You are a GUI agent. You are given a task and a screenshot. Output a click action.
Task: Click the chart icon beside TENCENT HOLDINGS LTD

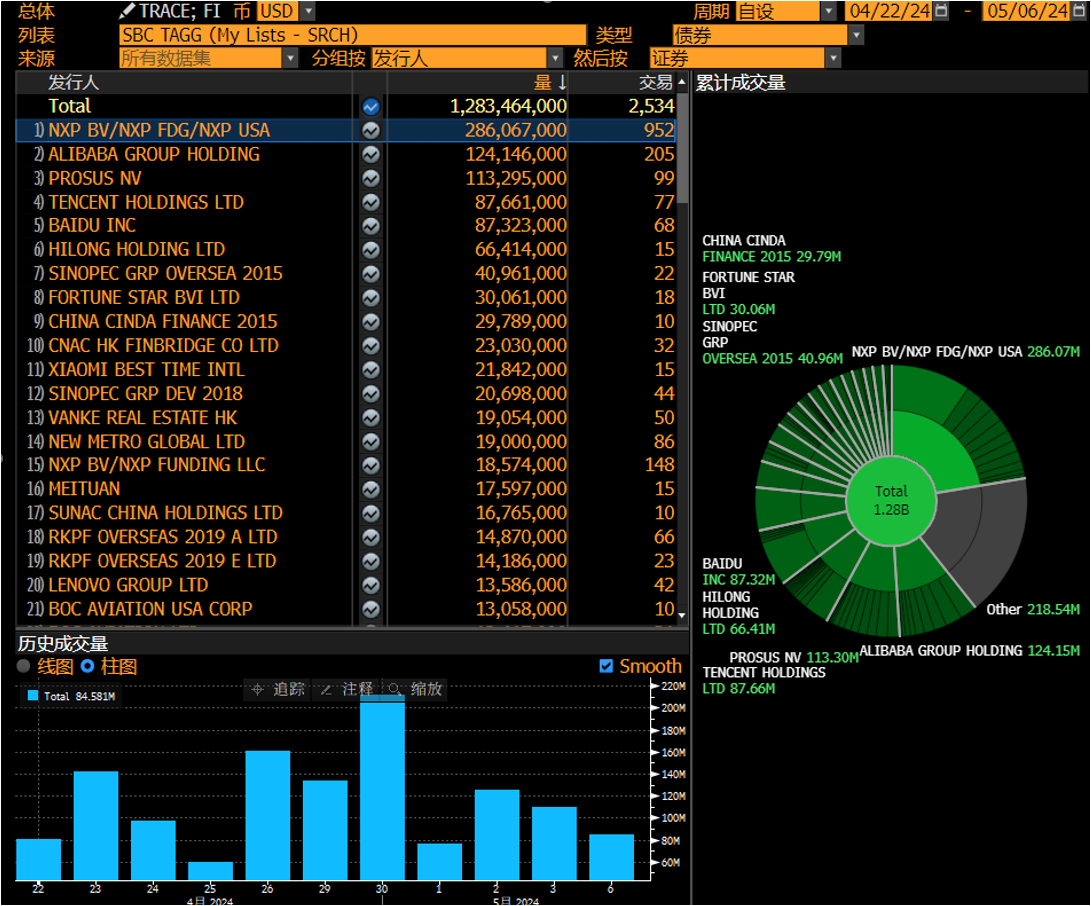click(x=371, y=202)
